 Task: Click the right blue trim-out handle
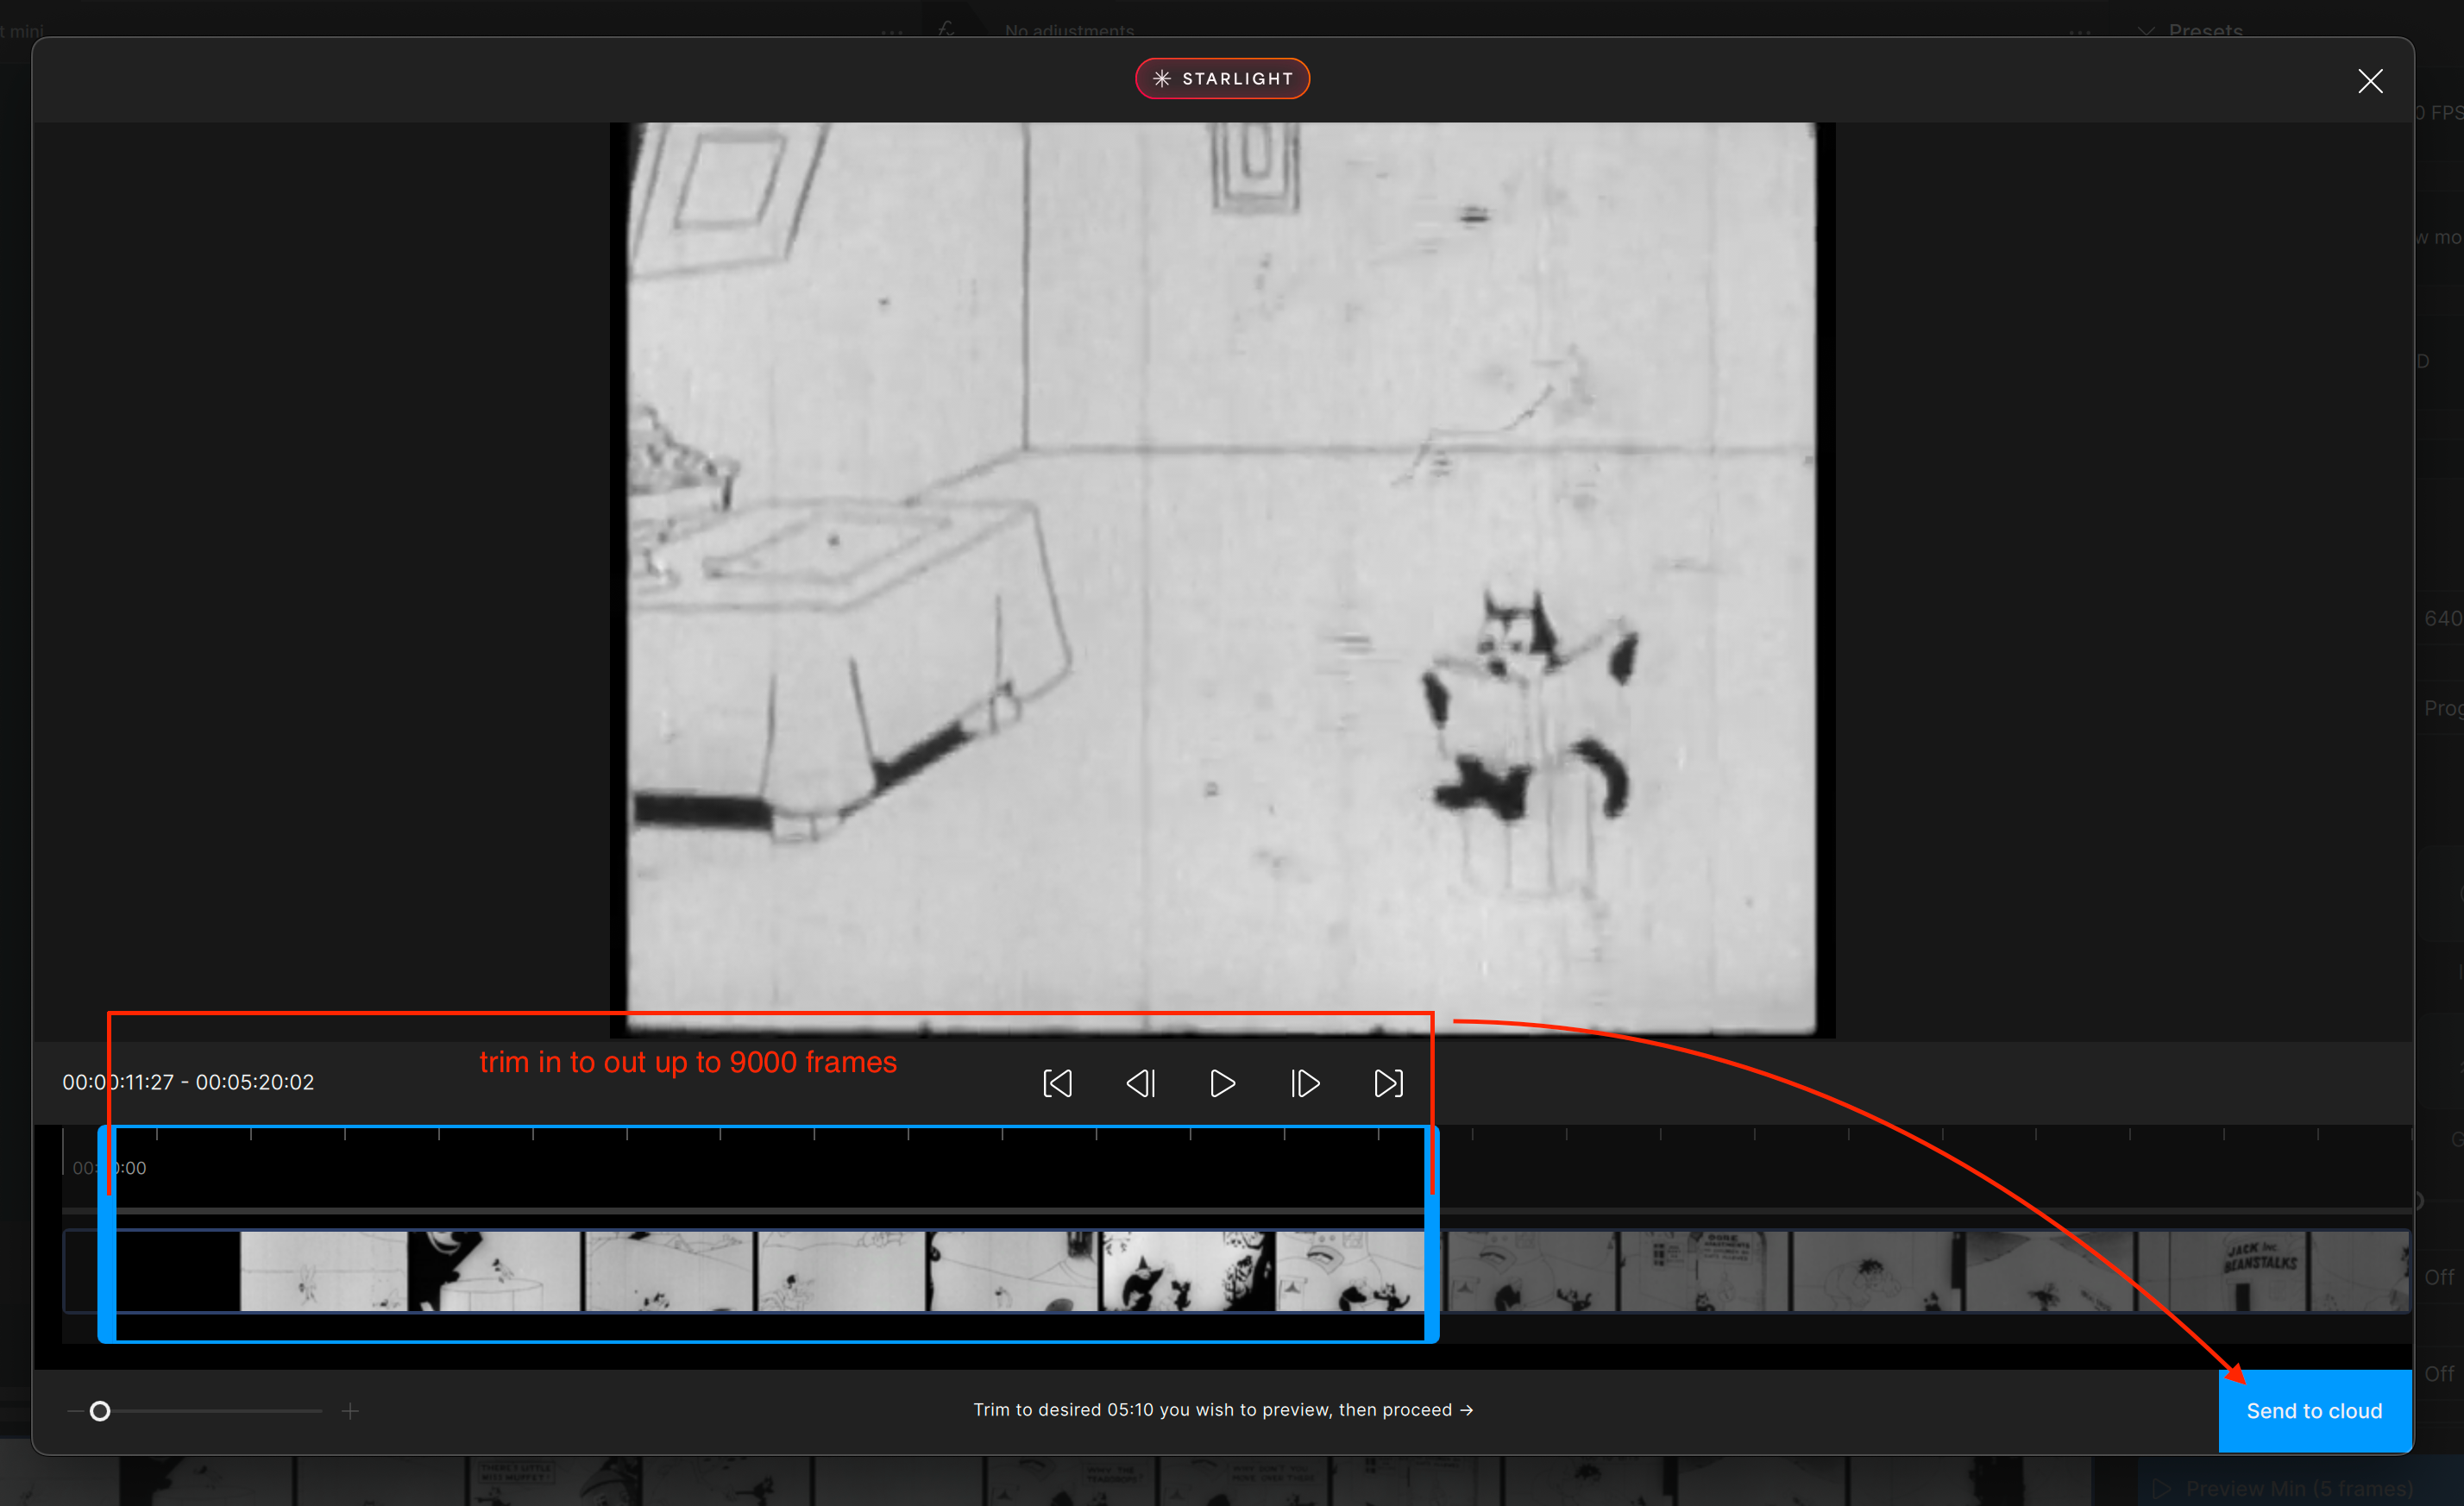[x=1431, y=1270]
